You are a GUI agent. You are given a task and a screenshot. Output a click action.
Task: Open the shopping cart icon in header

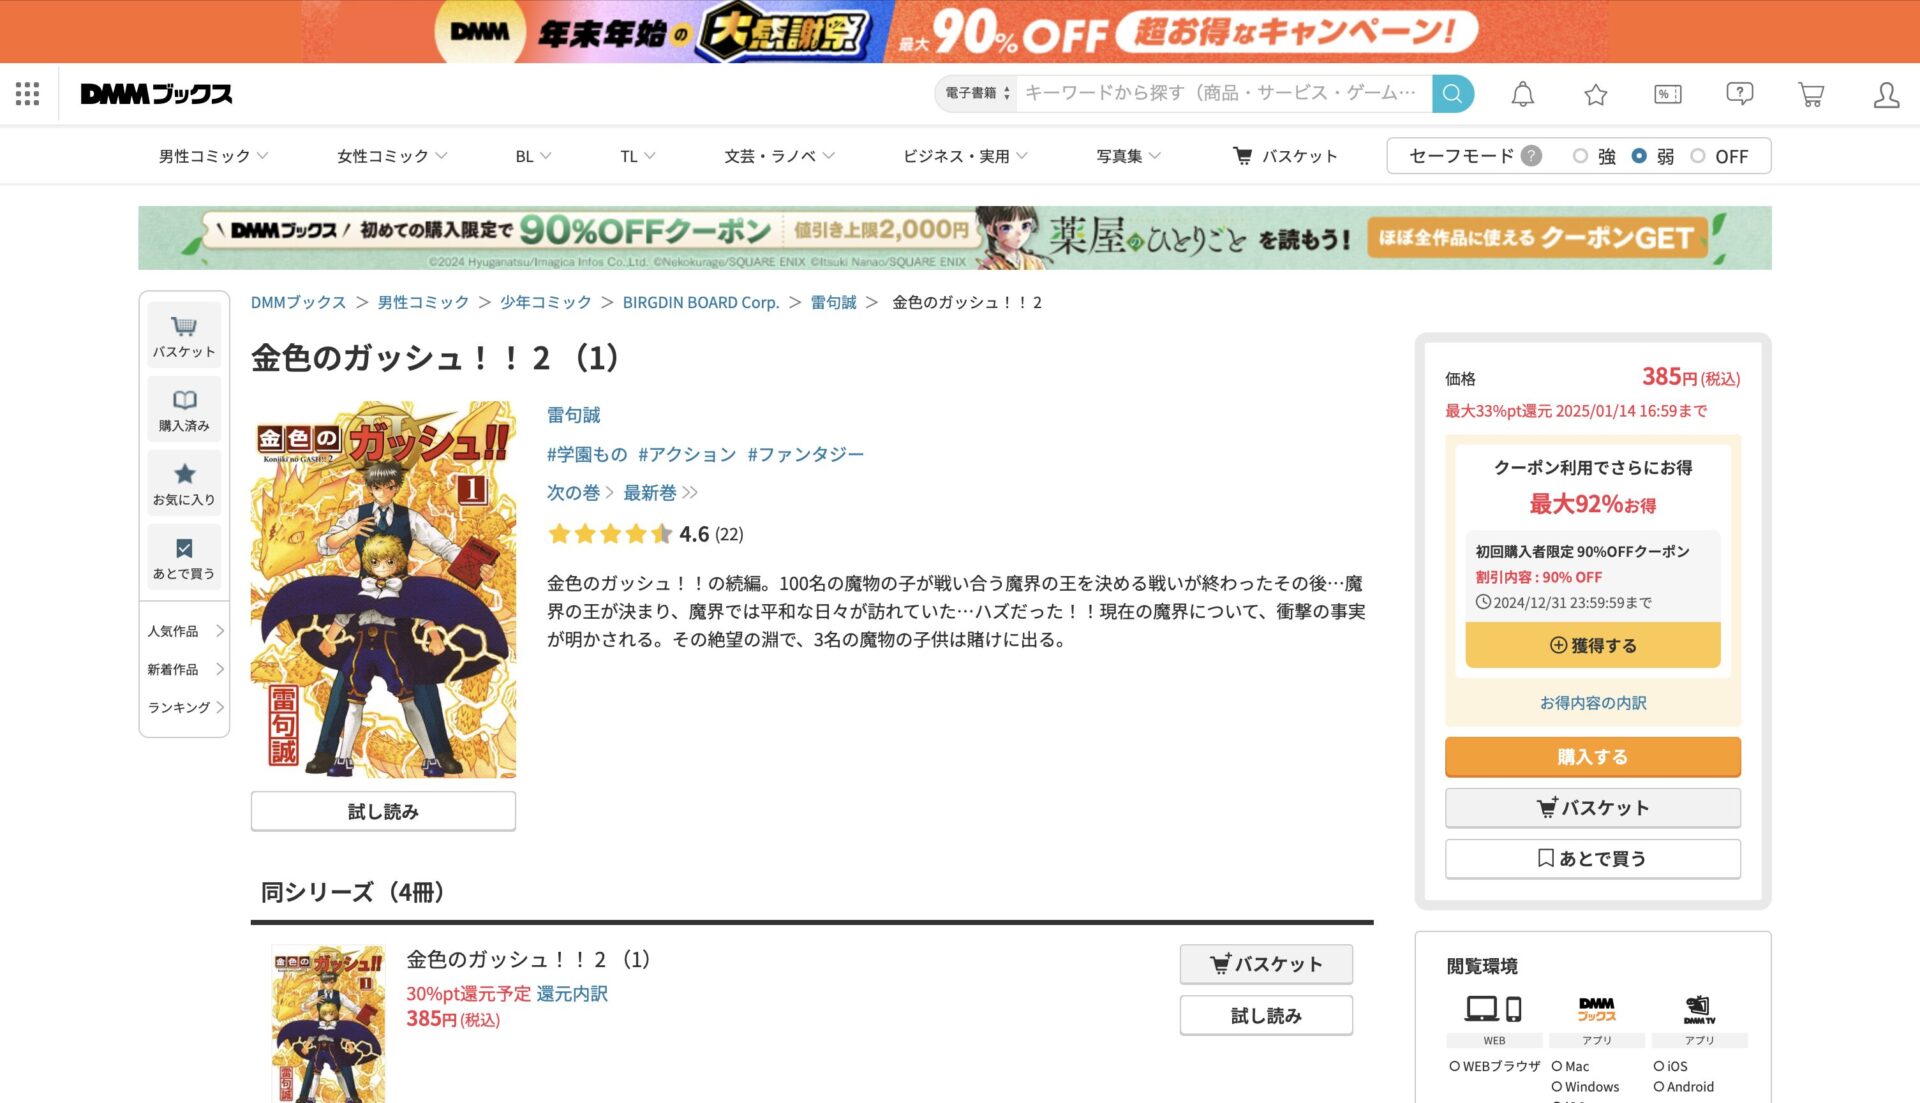[x=1811, y=94]
